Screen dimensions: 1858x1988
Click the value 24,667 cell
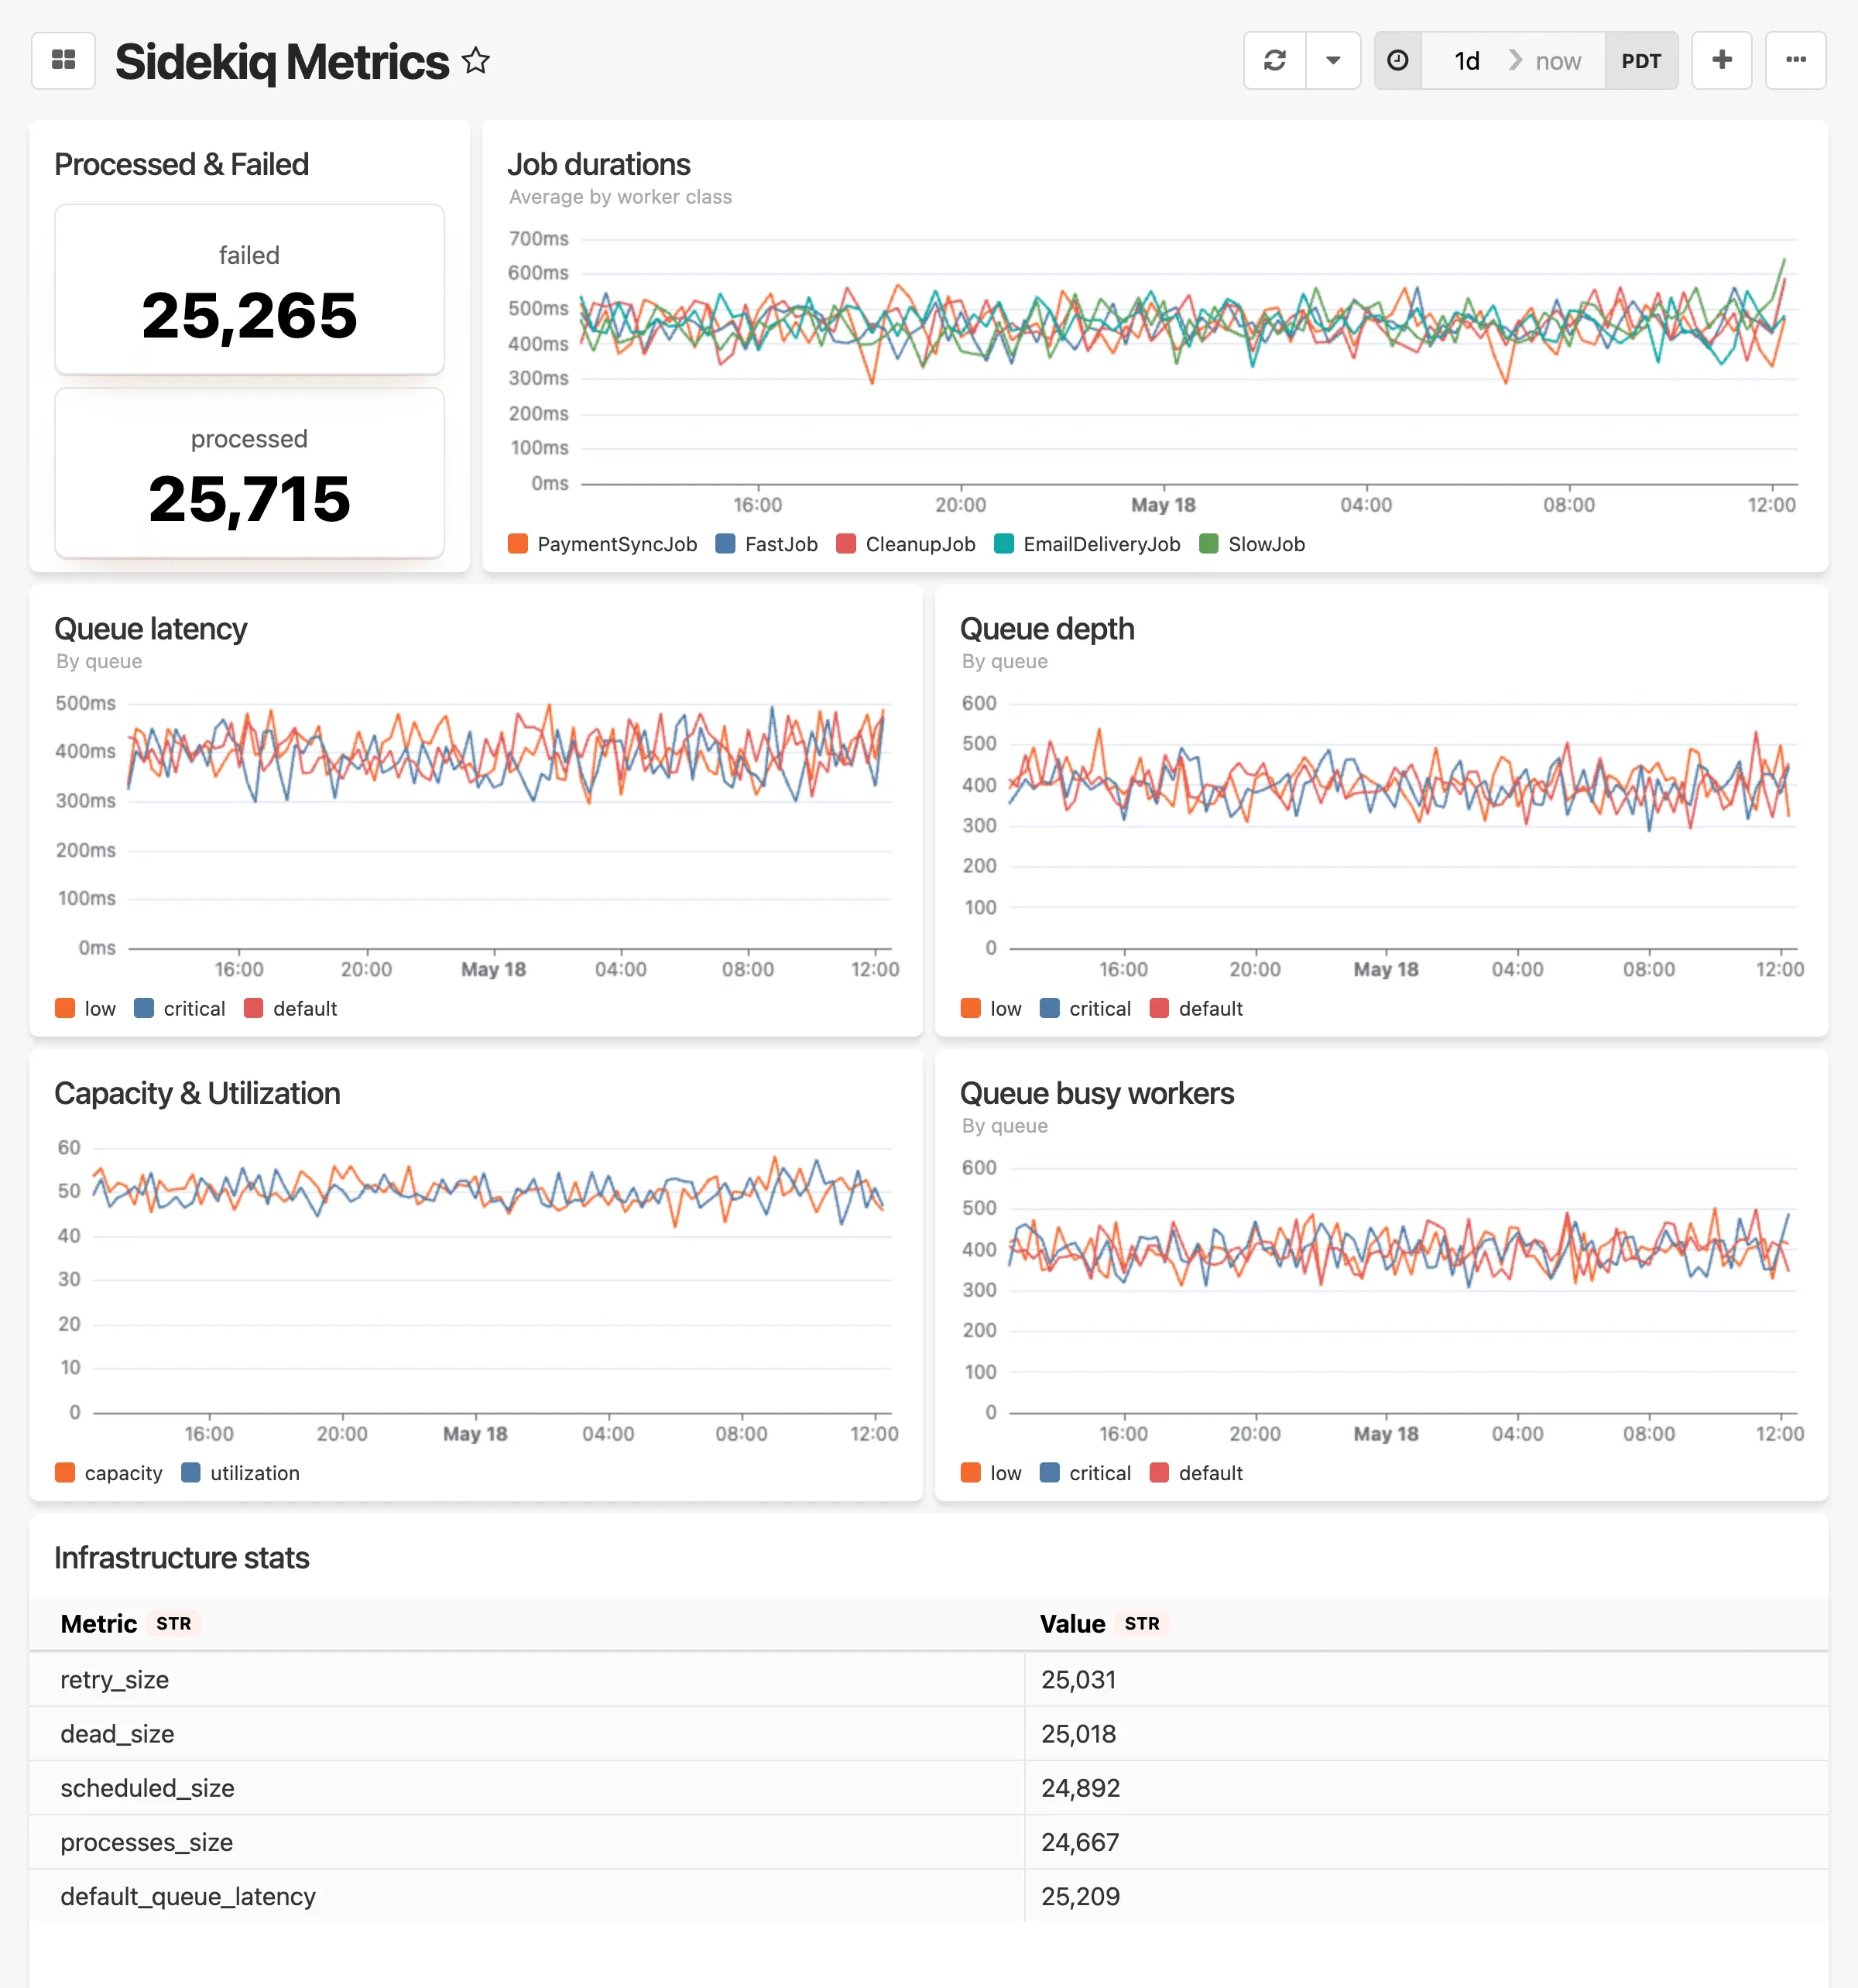tap(1427, 1841)
